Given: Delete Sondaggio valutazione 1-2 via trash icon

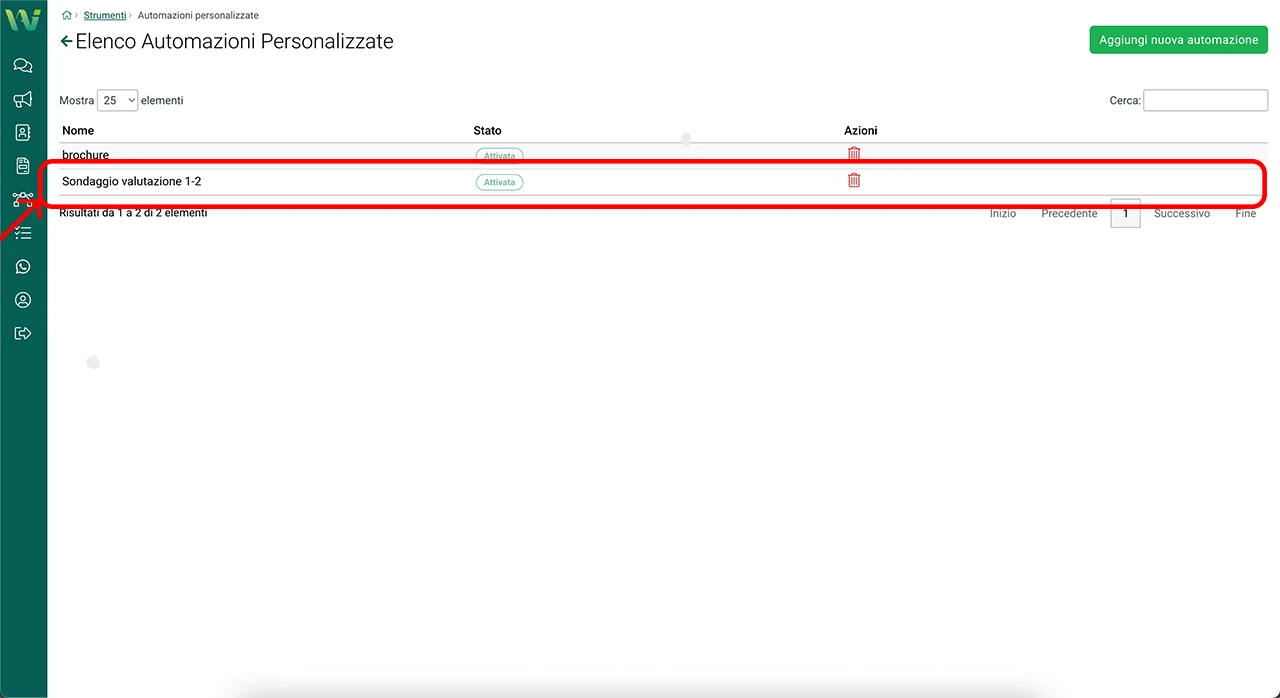Looking at the screenshot, I should 854,180.
